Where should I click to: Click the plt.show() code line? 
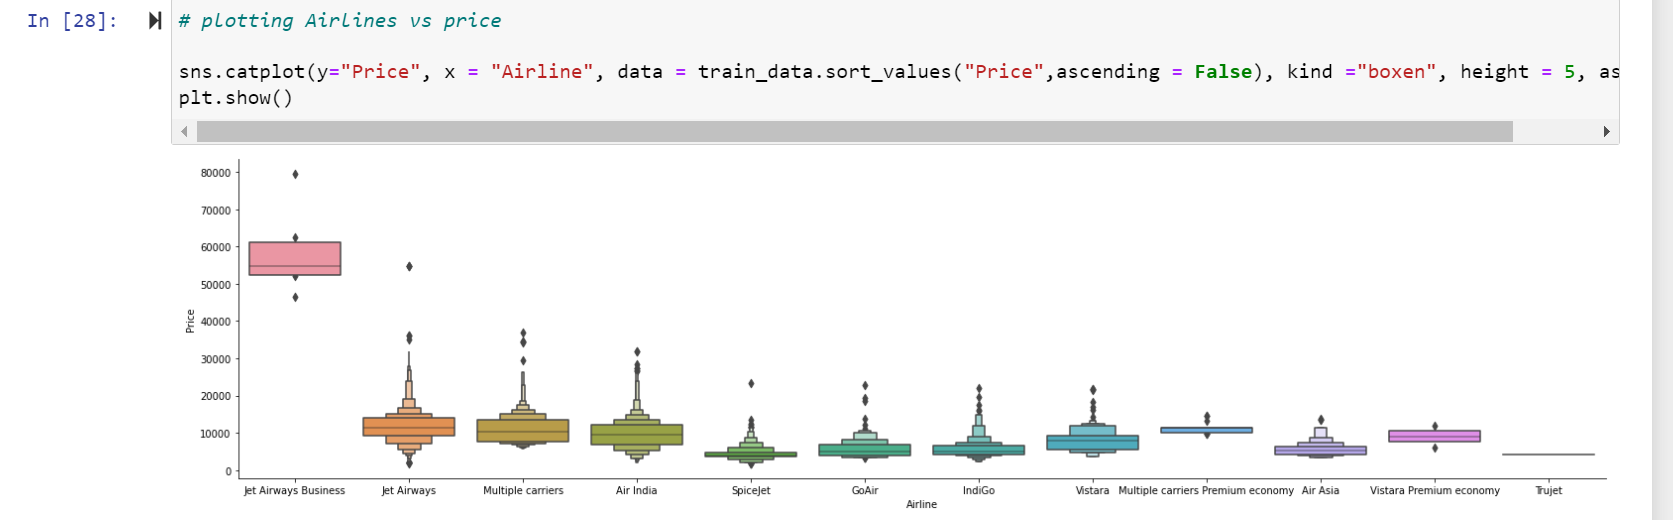(236, 98)
